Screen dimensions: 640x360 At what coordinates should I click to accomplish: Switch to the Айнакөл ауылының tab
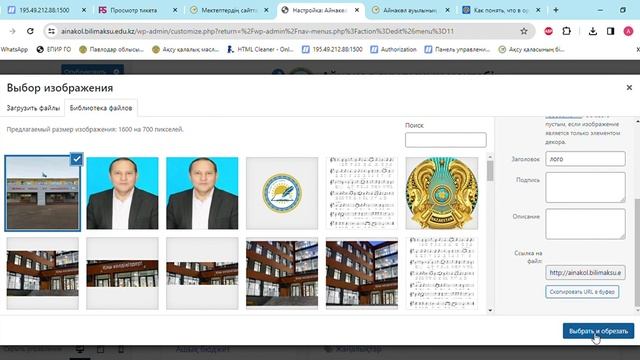coord(410,10)
